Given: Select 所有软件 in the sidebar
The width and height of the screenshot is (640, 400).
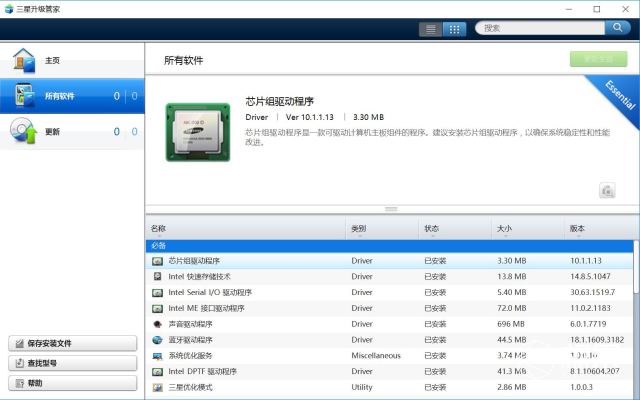Looking at the screenshot, I should click(72, 96).
